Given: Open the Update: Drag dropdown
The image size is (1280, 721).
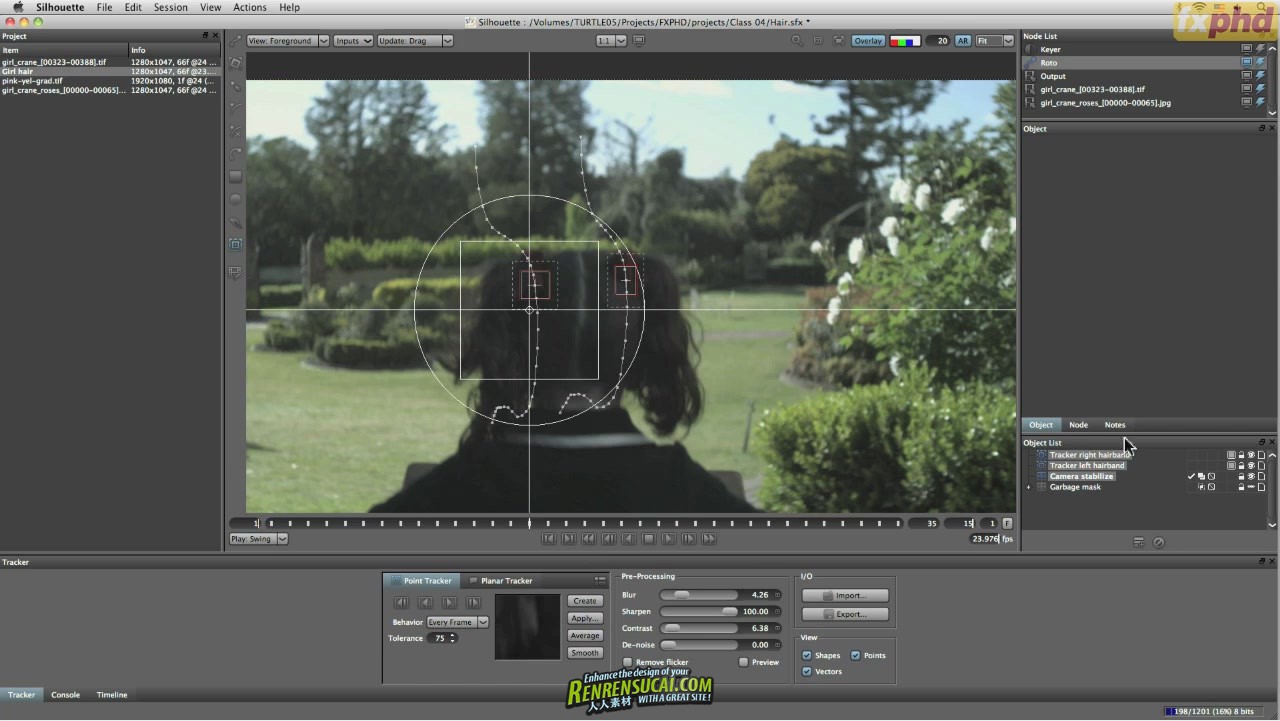Looking at the screenshot, I should tap(415, 41).
